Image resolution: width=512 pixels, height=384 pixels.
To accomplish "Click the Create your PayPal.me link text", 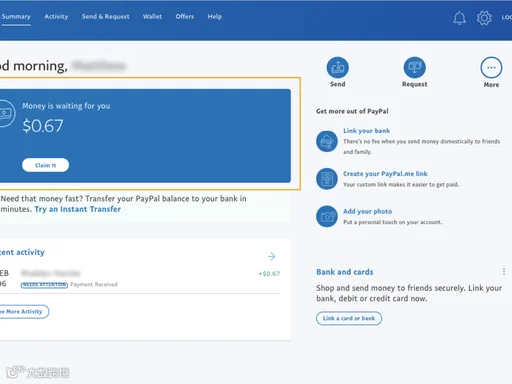I will pos(385,174).
